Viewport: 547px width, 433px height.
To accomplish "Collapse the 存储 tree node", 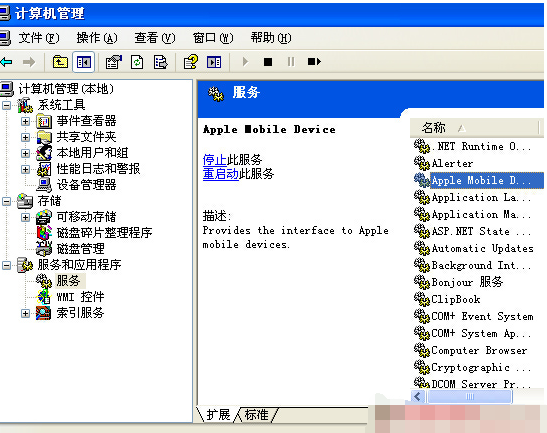I will pyautogui.click(x=7, y=201).
